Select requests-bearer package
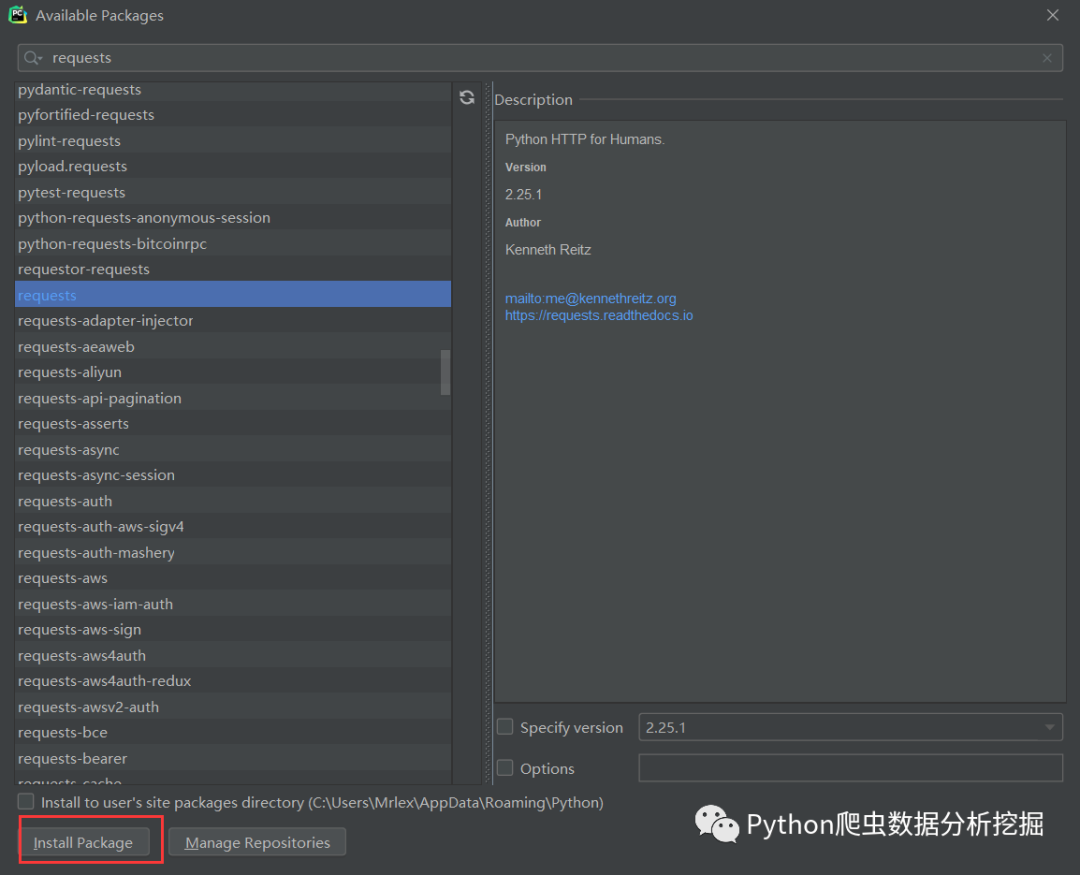 coord(233,758)
